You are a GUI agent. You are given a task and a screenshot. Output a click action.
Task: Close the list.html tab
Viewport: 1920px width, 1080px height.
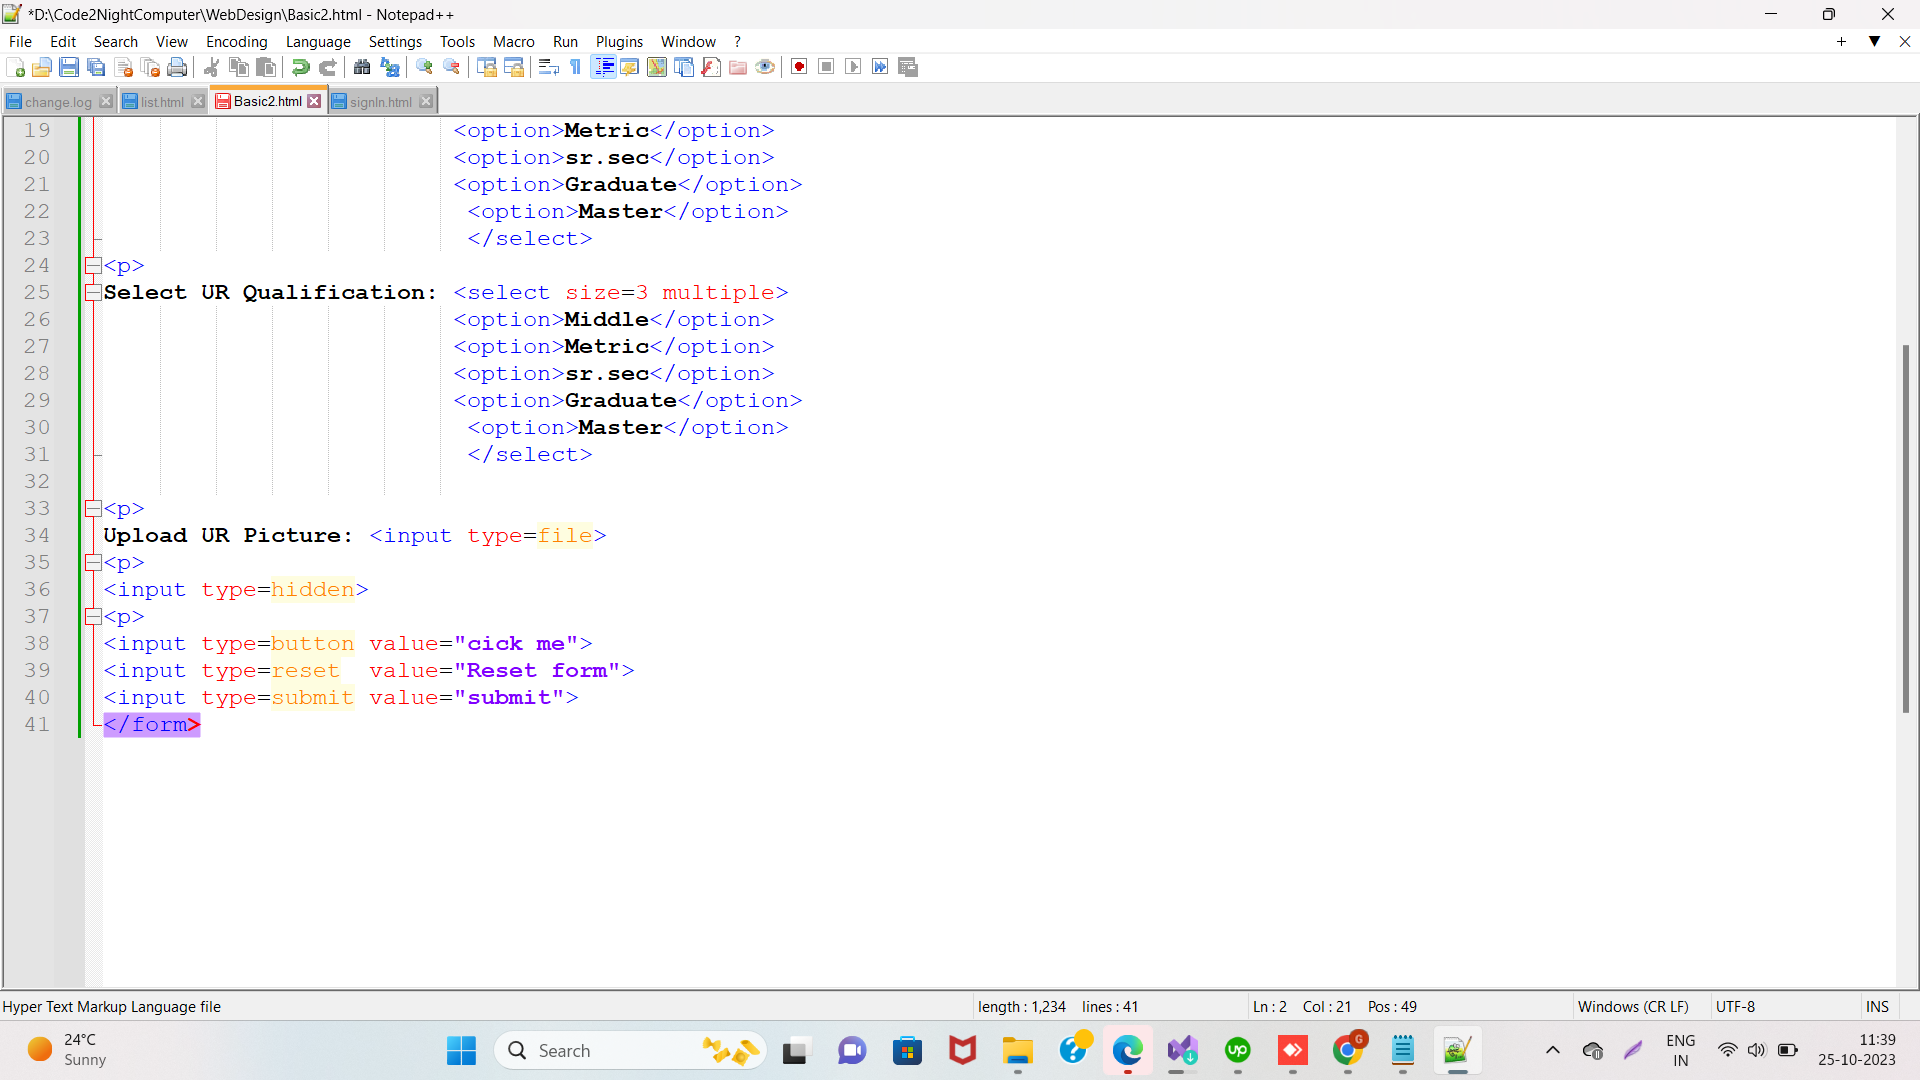pos(197,101)
